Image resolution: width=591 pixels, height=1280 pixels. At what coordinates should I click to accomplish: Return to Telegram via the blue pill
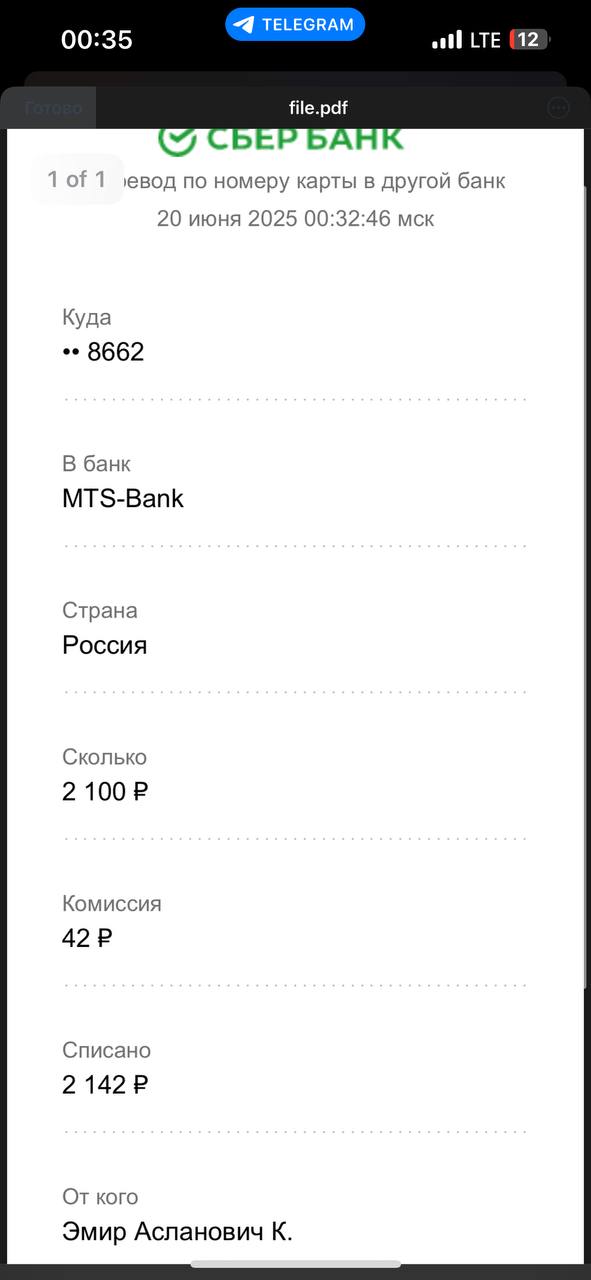[295, 25]
